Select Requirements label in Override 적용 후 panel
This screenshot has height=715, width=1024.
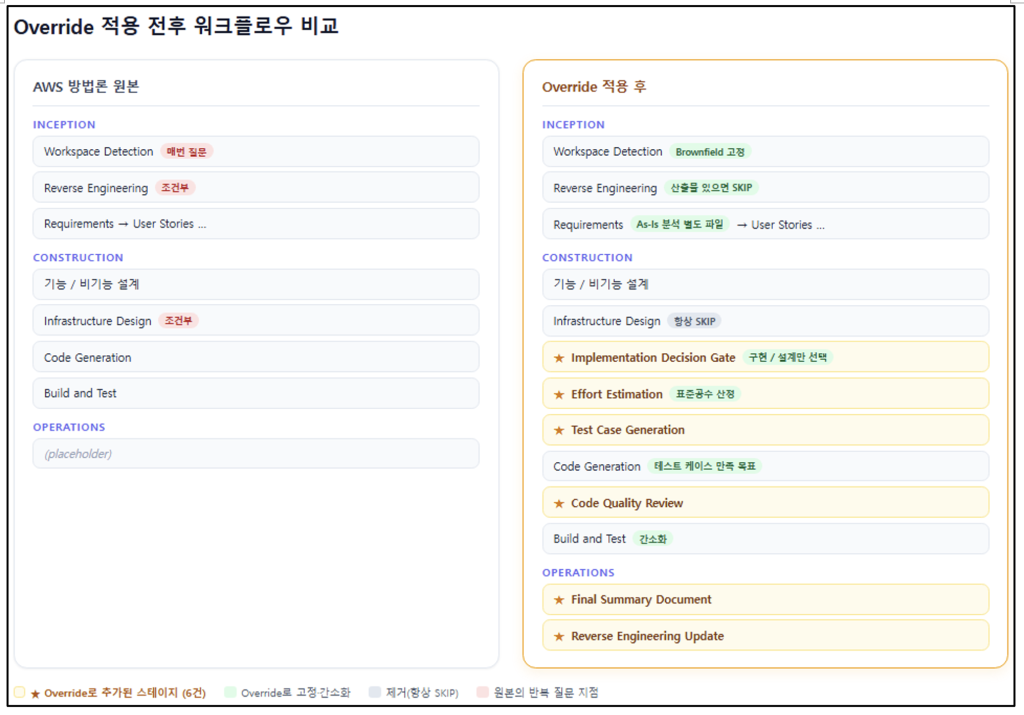point(588,225)
